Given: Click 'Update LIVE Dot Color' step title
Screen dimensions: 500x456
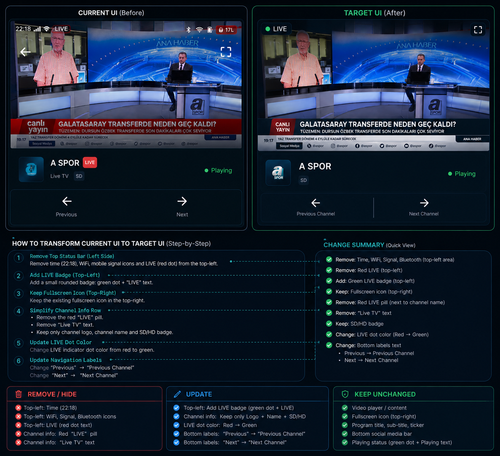Looking at the screenshot, I should point(60,342).
